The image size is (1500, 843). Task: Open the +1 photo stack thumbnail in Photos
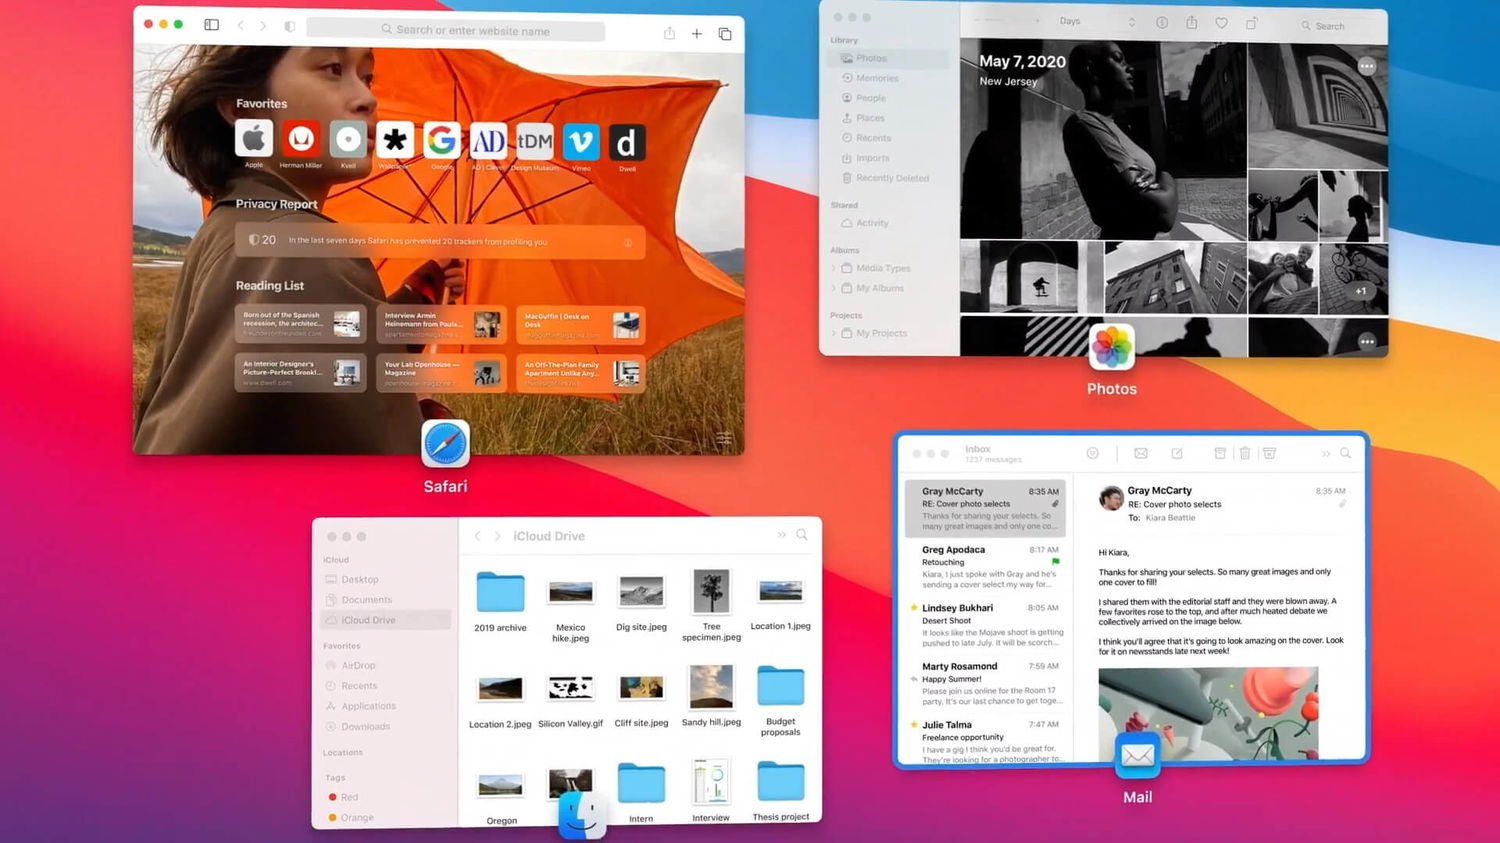click(1354, 278)
